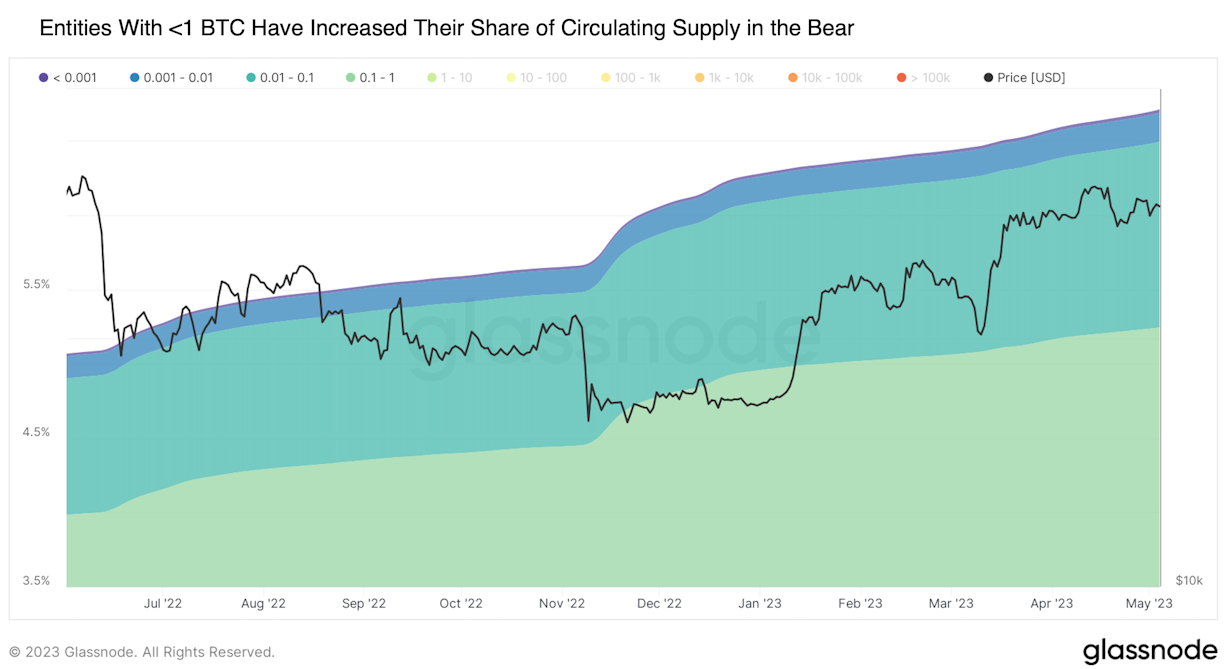
Task: Toggle the '< 0.001' legend series
Action: [x=68, y=77]
